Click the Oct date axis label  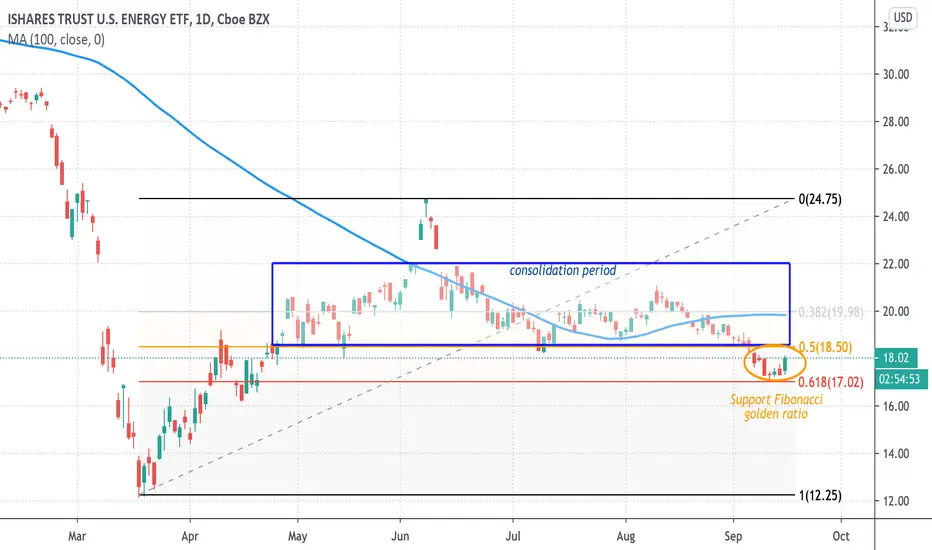(x=840, y=536)
